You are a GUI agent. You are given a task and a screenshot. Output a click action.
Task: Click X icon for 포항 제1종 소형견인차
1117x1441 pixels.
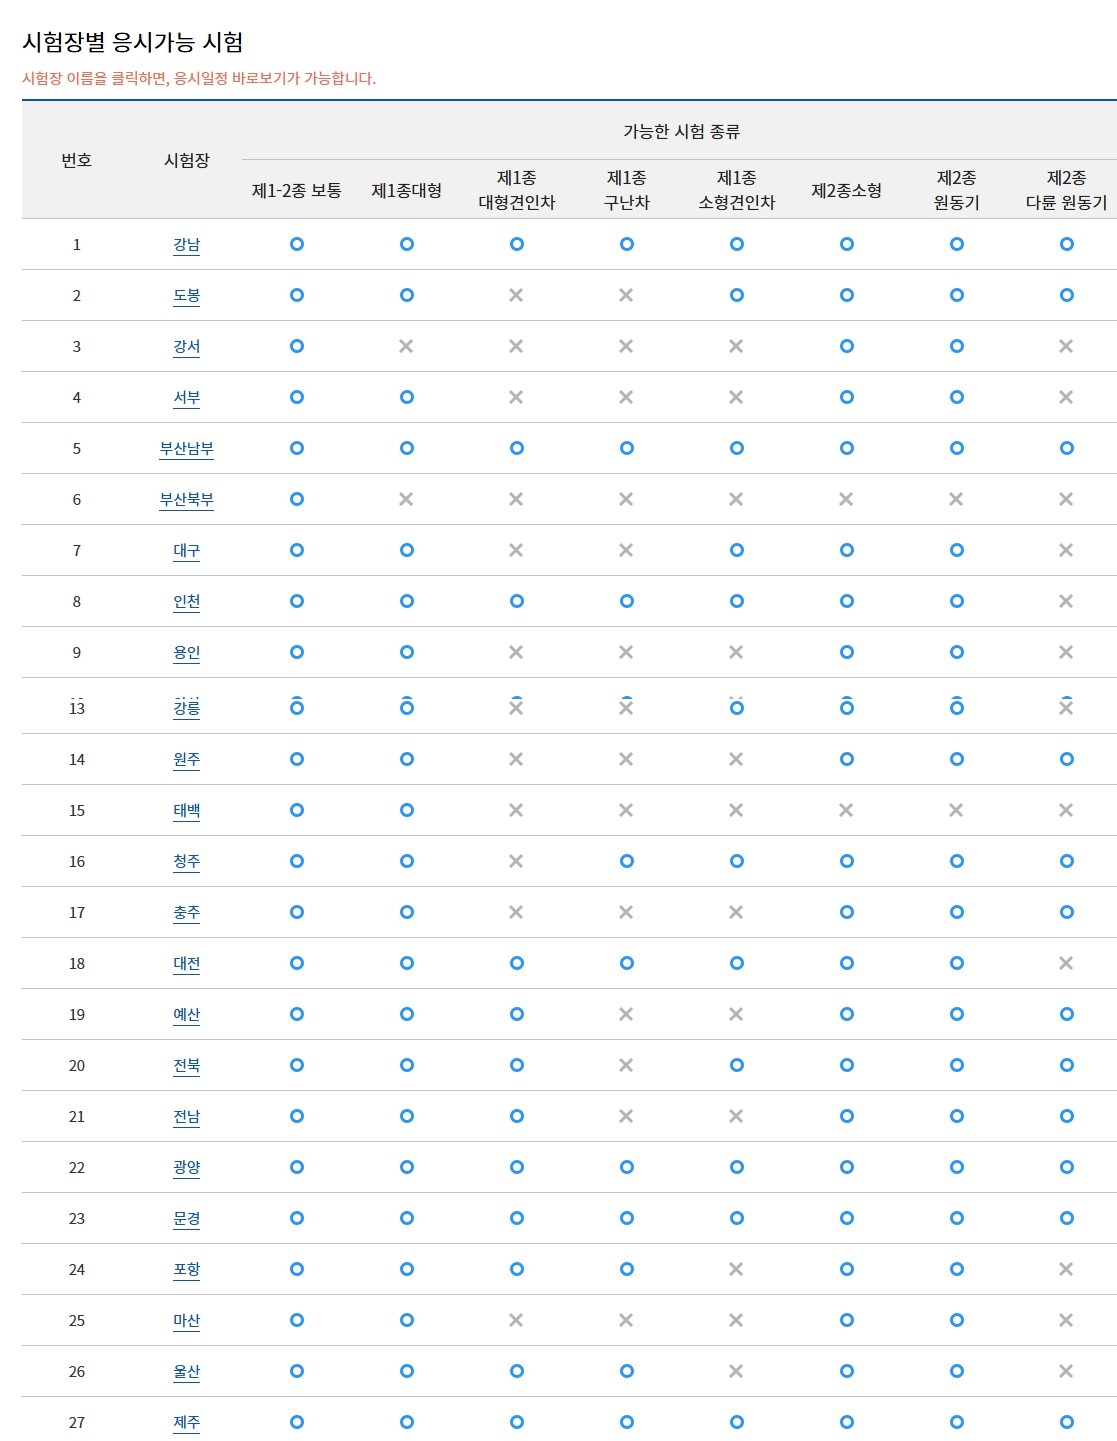[x=736, y=1269]
